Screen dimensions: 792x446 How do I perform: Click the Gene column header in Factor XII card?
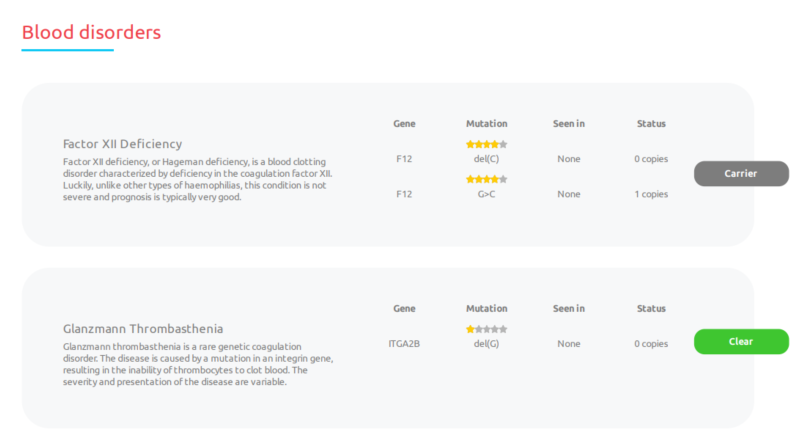(x=404, y=124)
